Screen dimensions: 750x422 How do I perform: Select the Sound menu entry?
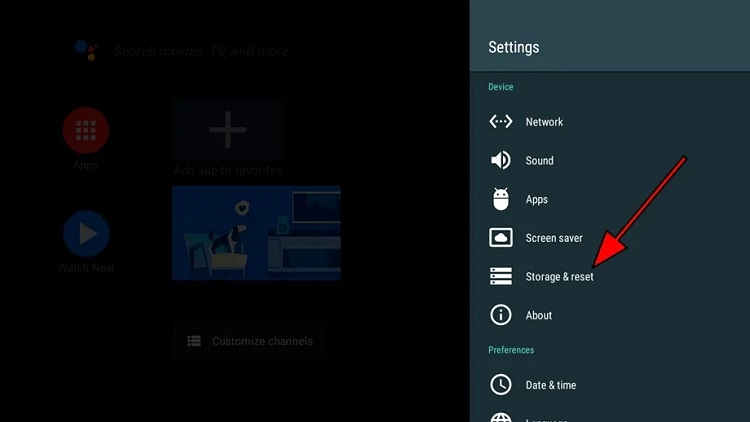(x=610, y=160)
